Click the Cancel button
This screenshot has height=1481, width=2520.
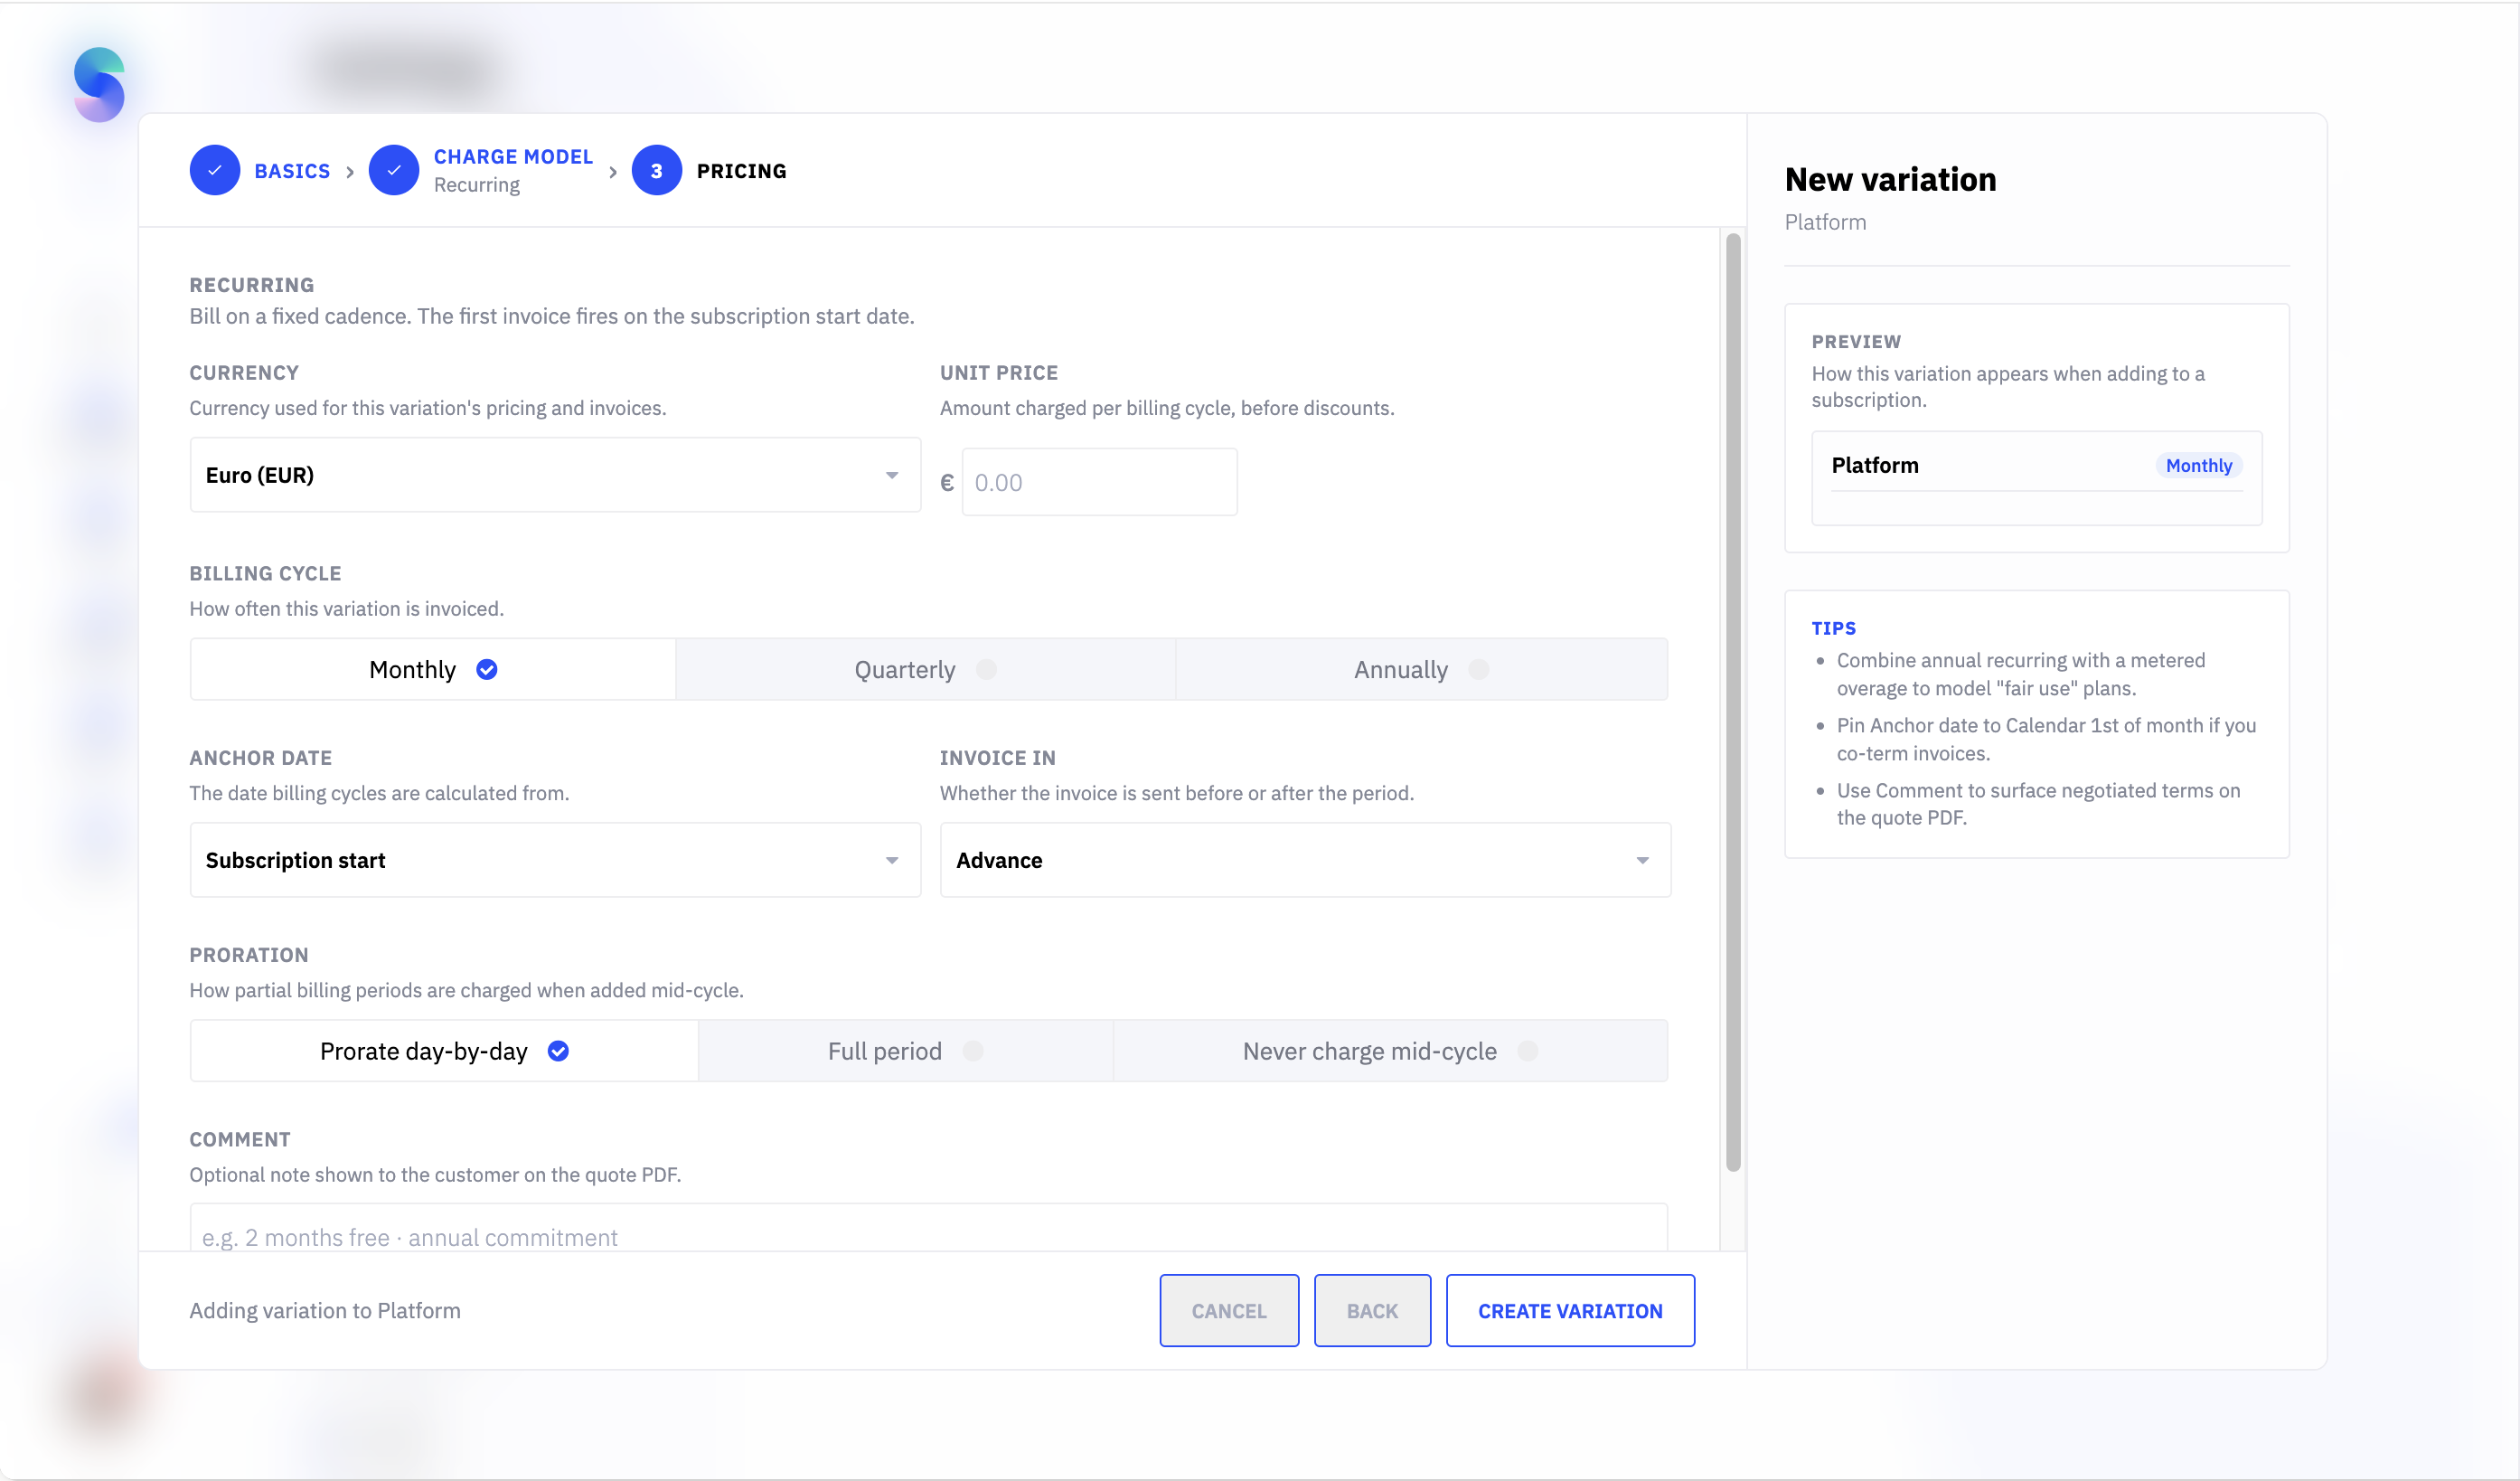point(1229,1310)
